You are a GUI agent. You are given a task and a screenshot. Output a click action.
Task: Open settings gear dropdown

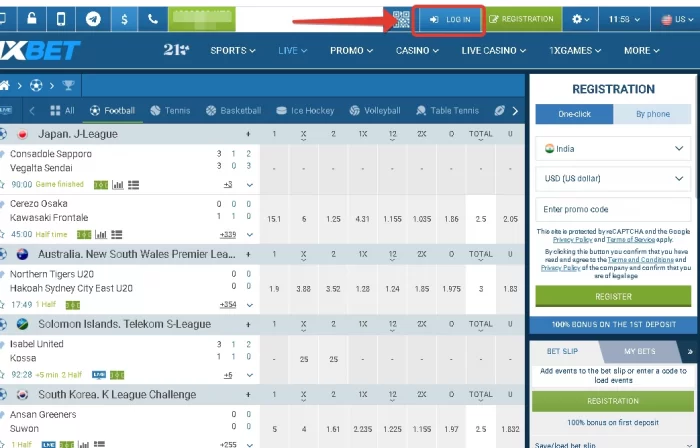[x=580, y=19]
